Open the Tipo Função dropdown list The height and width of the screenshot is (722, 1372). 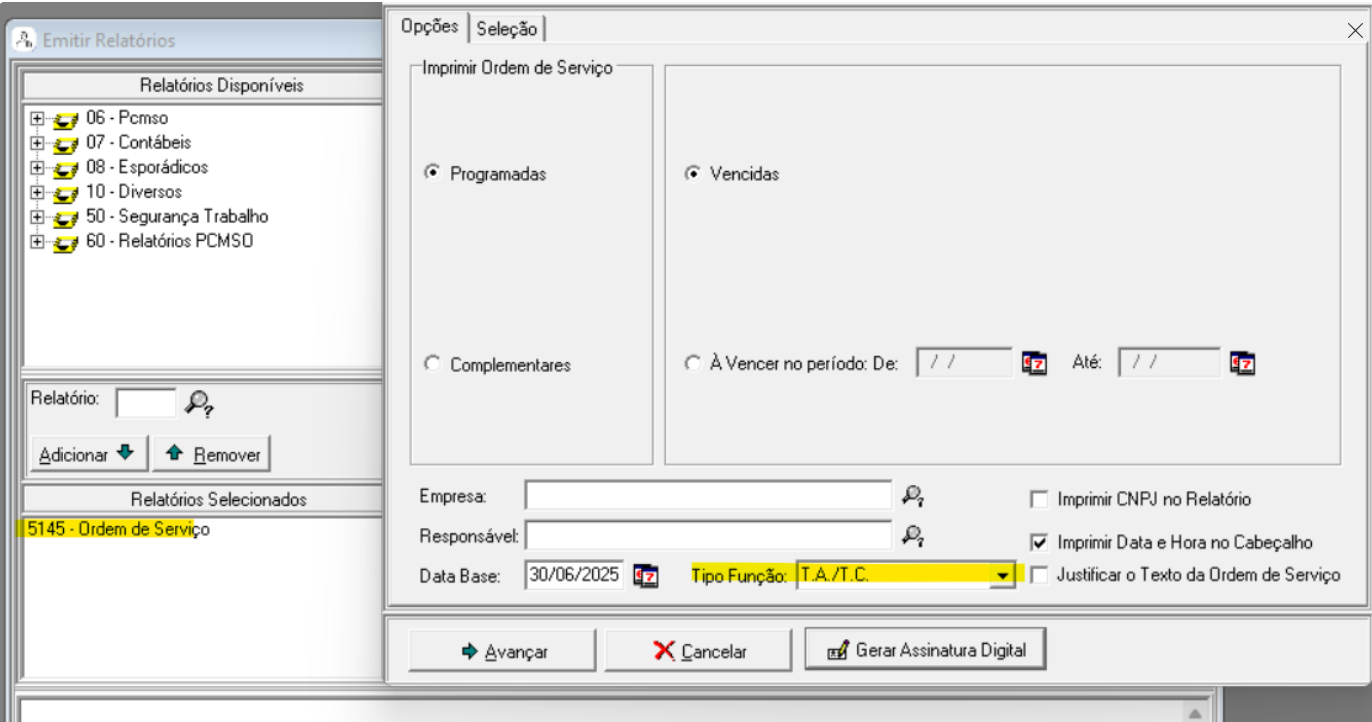click(x=1000, y=576)
